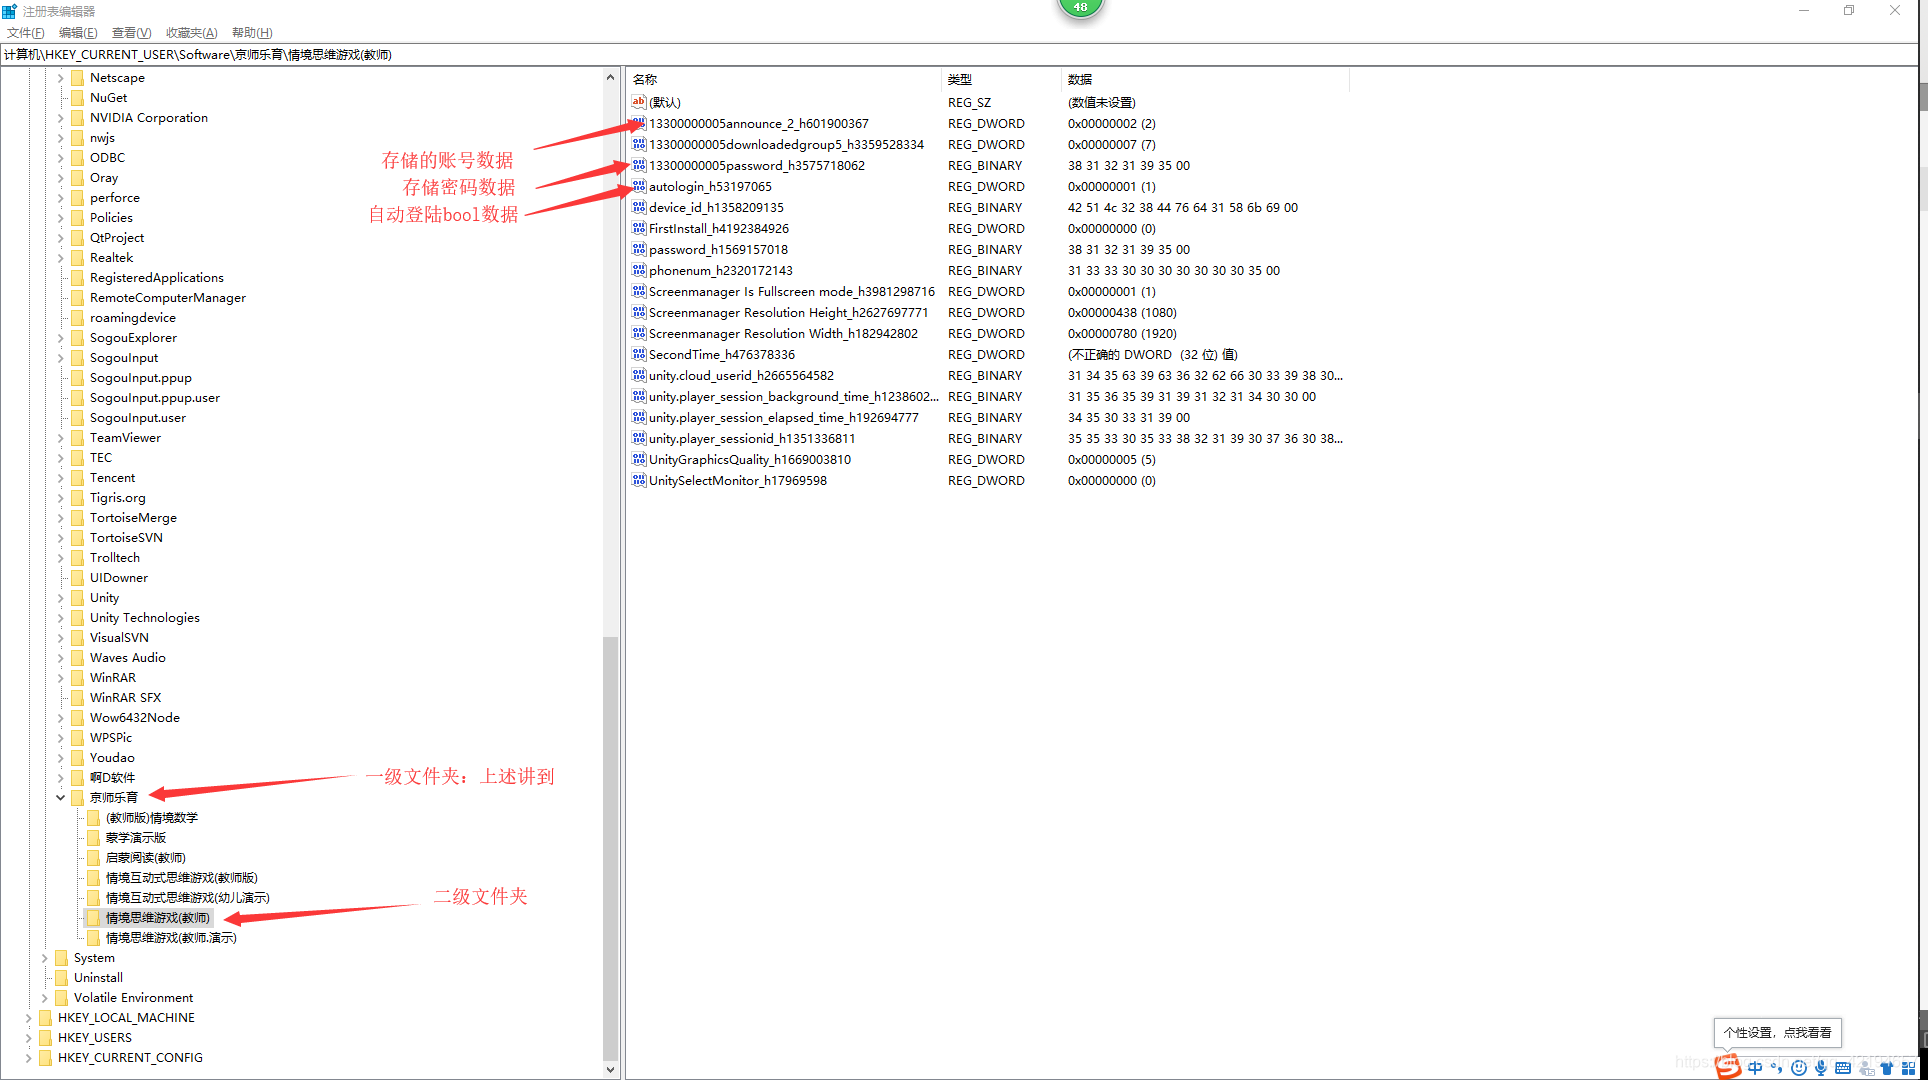Toggle Sogou Chinese/English mode (中)
The image size is (1928, 1080).
point(1755,1068)
